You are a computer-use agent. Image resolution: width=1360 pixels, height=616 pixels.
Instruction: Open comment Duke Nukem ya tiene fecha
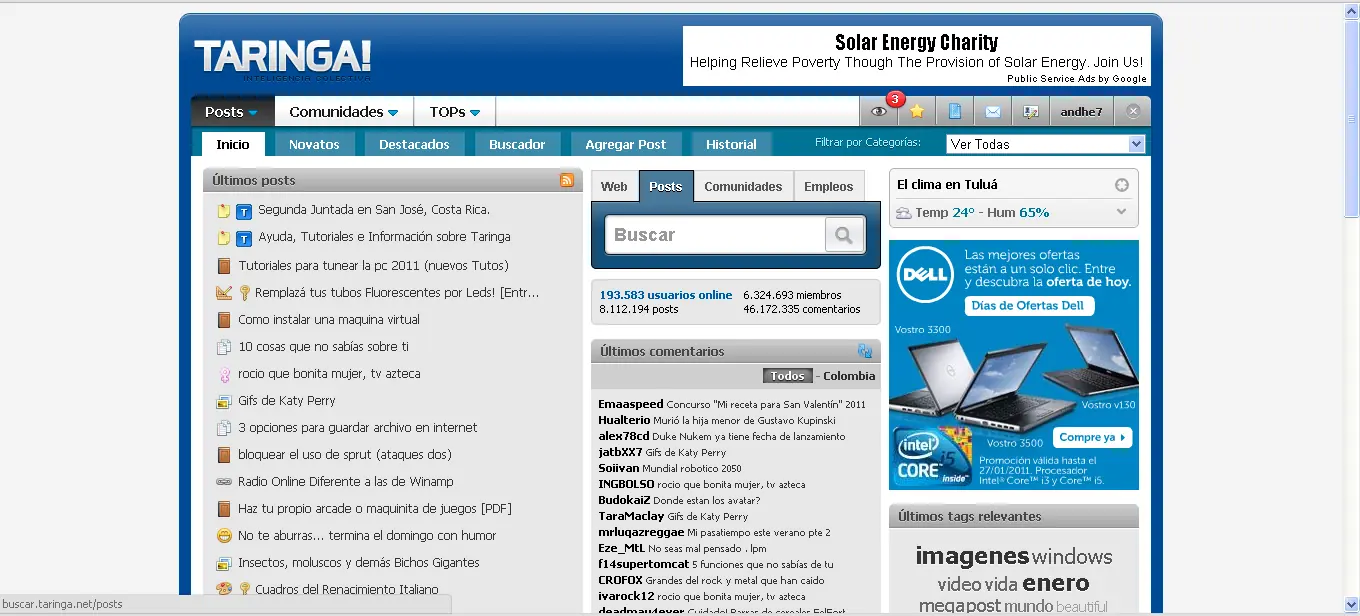pos(749,437)
